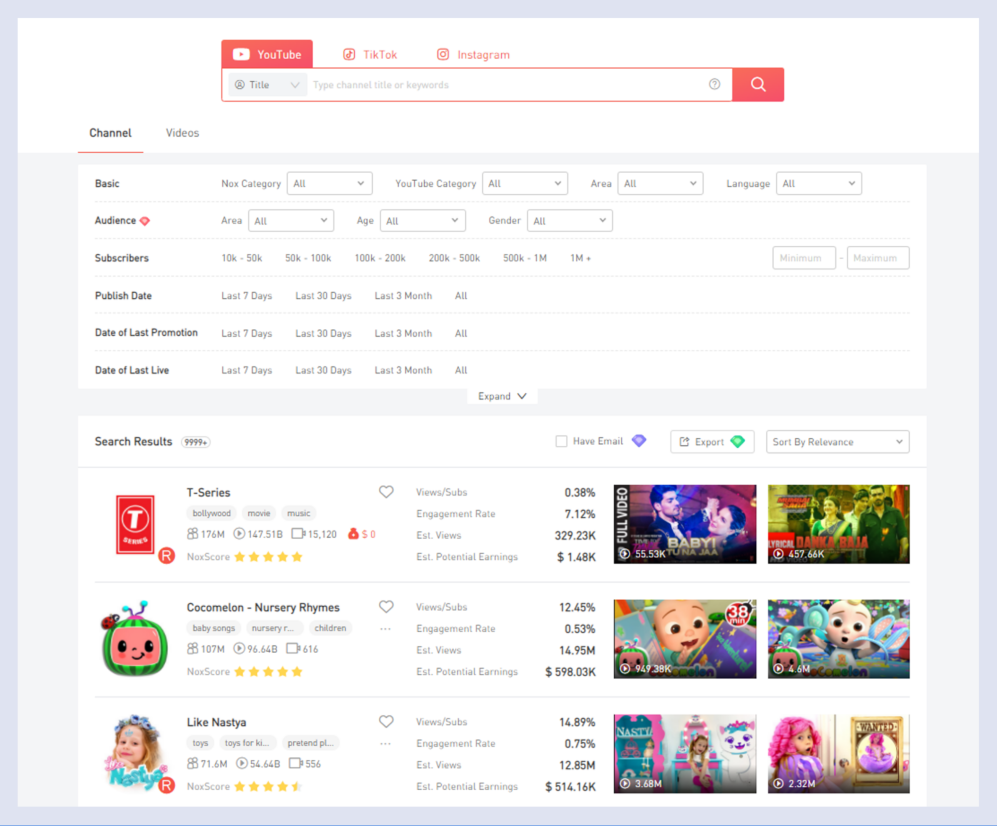Viewport: 997px width, 826px height.
Task: Set Date of Last Live to Last 3 Month
Action: coord(403,370)
